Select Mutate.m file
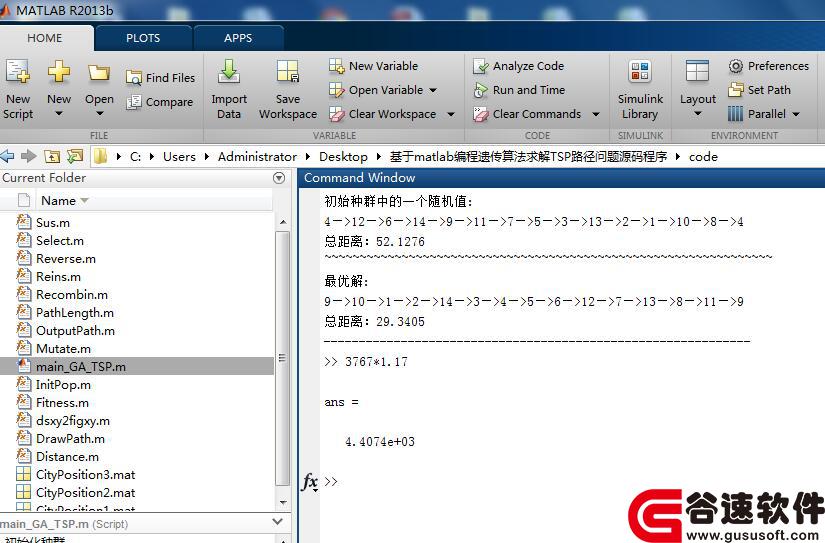 (63, 348)
